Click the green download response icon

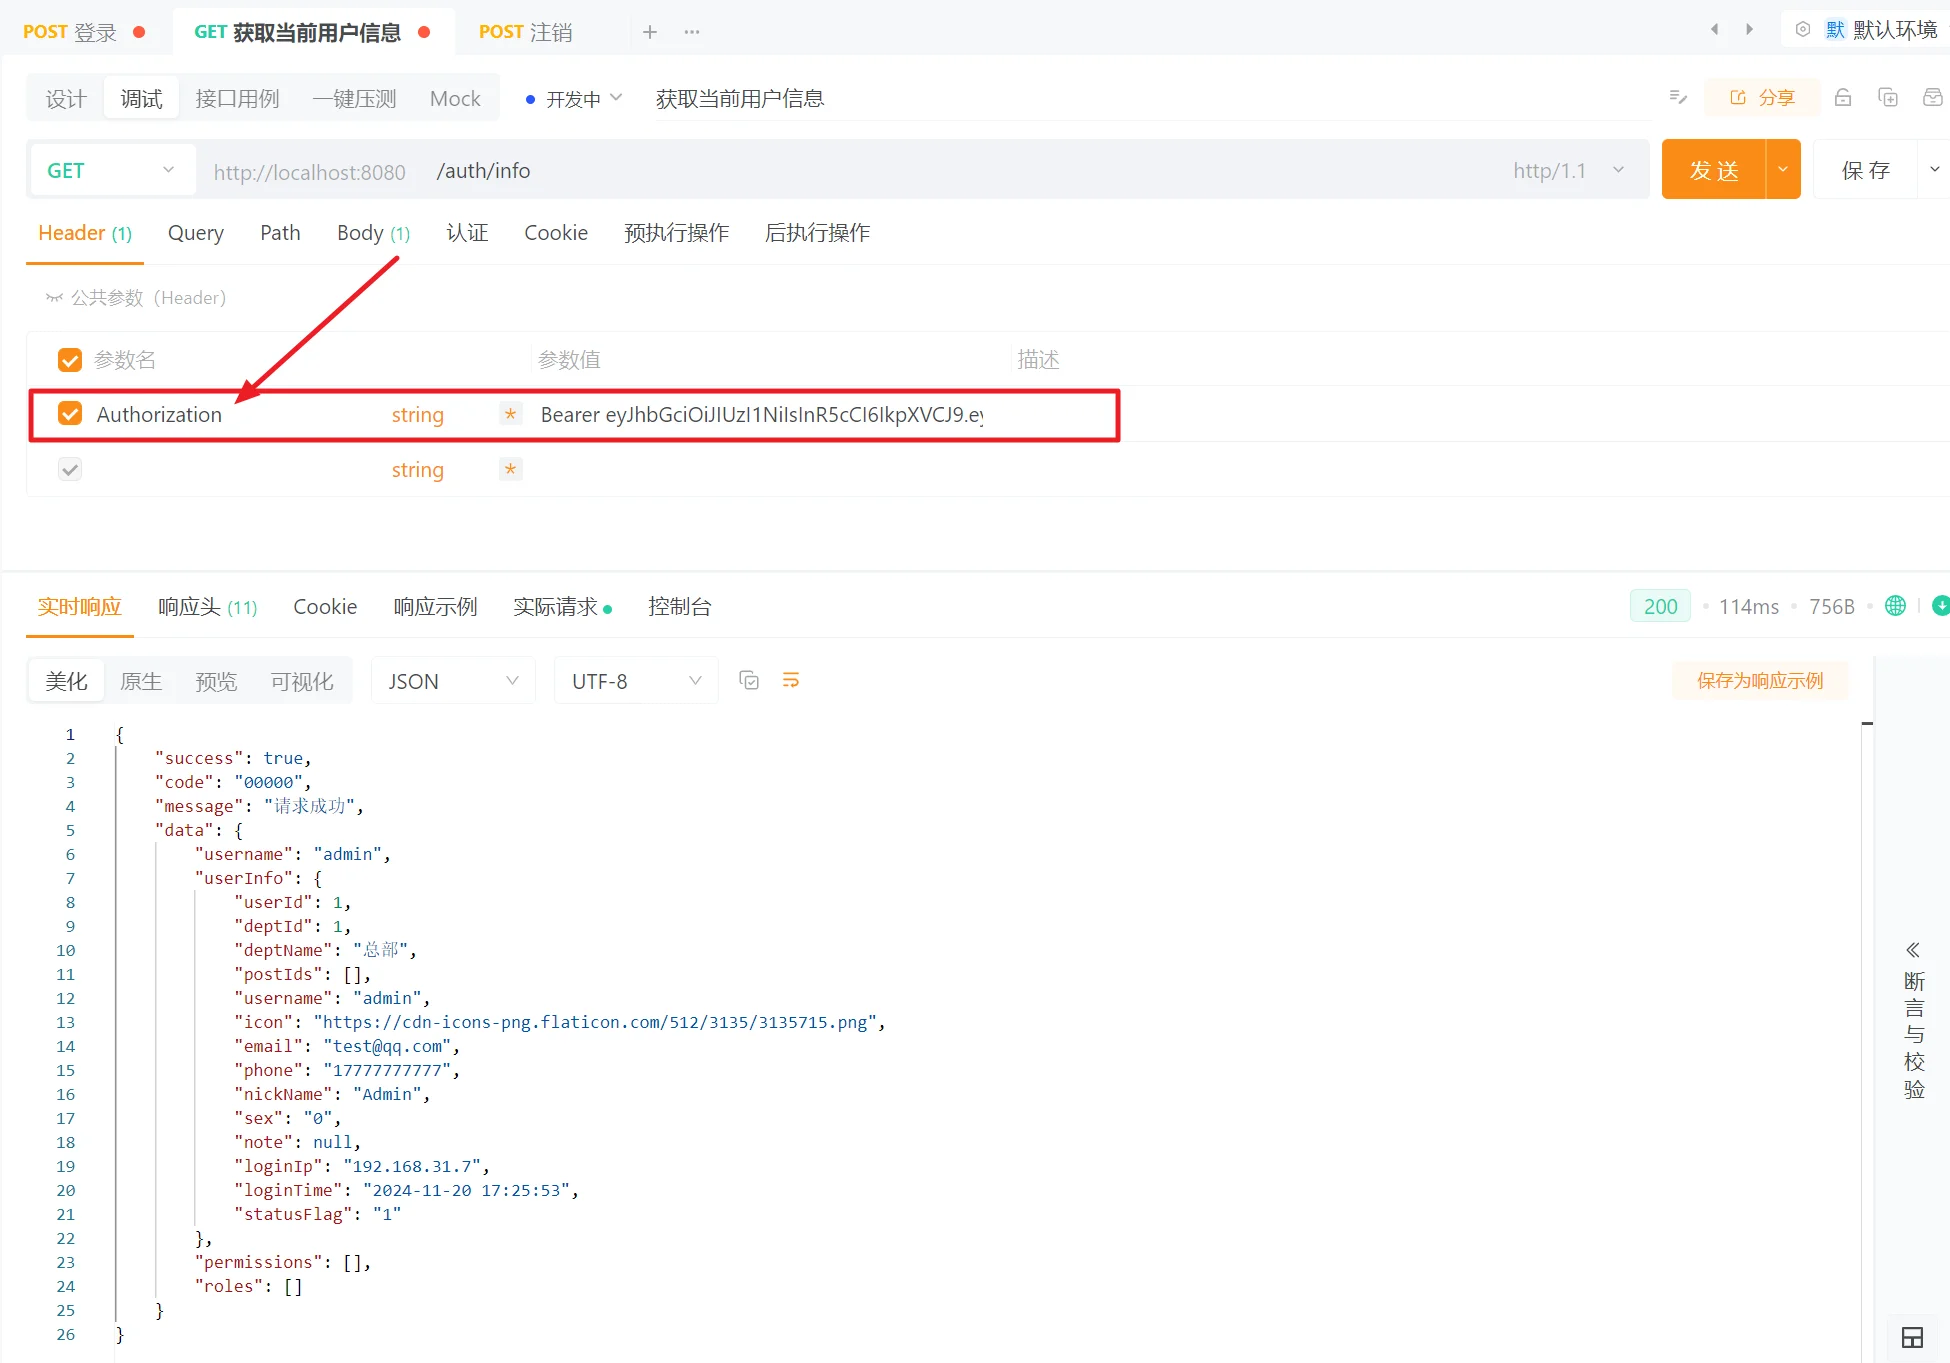tap(1940, 606)
